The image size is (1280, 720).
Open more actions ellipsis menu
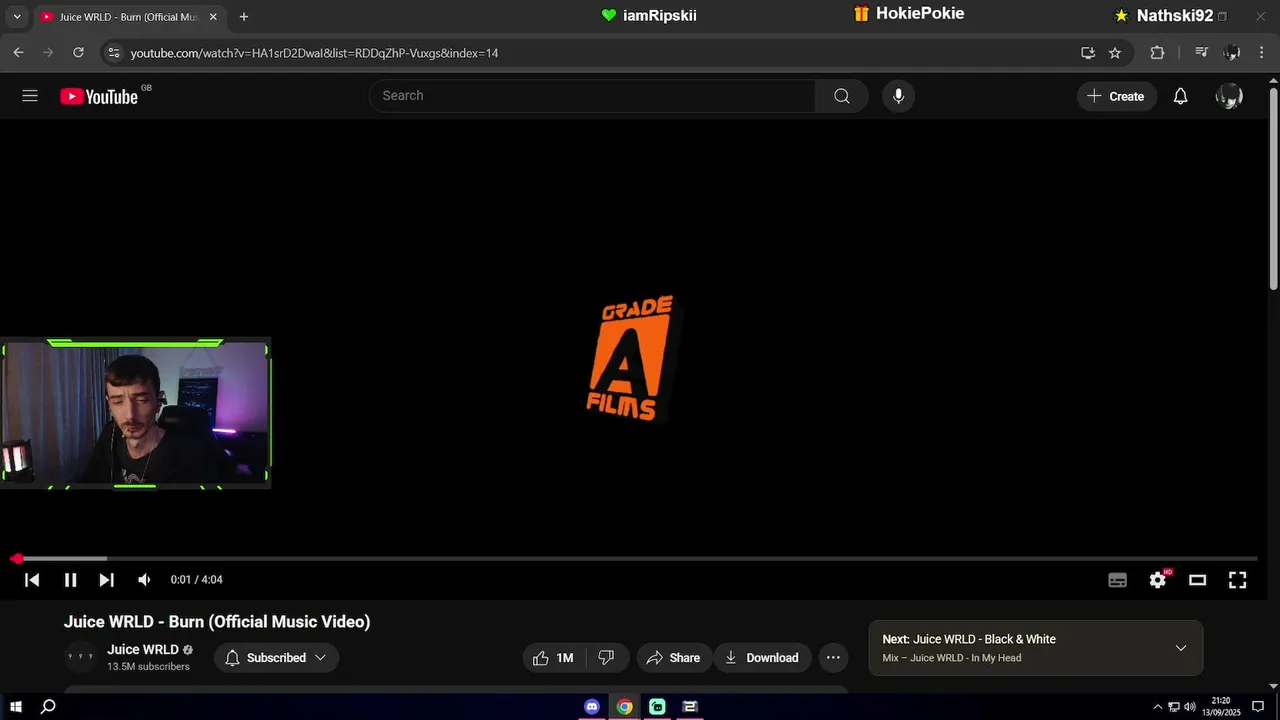[x=833, y=658]
